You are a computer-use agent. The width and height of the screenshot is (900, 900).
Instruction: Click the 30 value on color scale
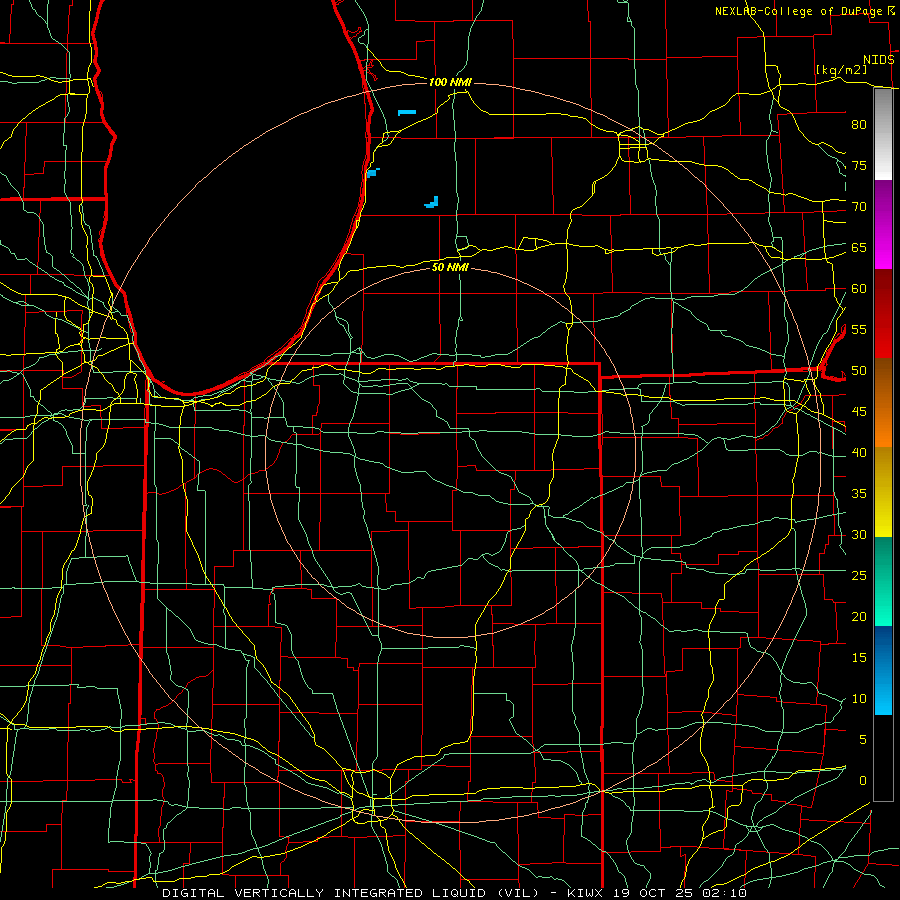(x=859, y=534)
